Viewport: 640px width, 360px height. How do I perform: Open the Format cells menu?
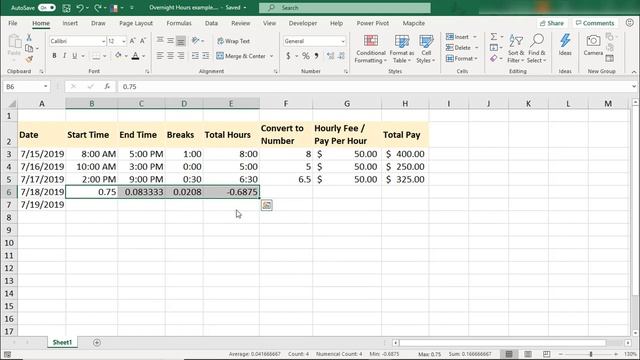pyautogui.click(x=462, y=59)
